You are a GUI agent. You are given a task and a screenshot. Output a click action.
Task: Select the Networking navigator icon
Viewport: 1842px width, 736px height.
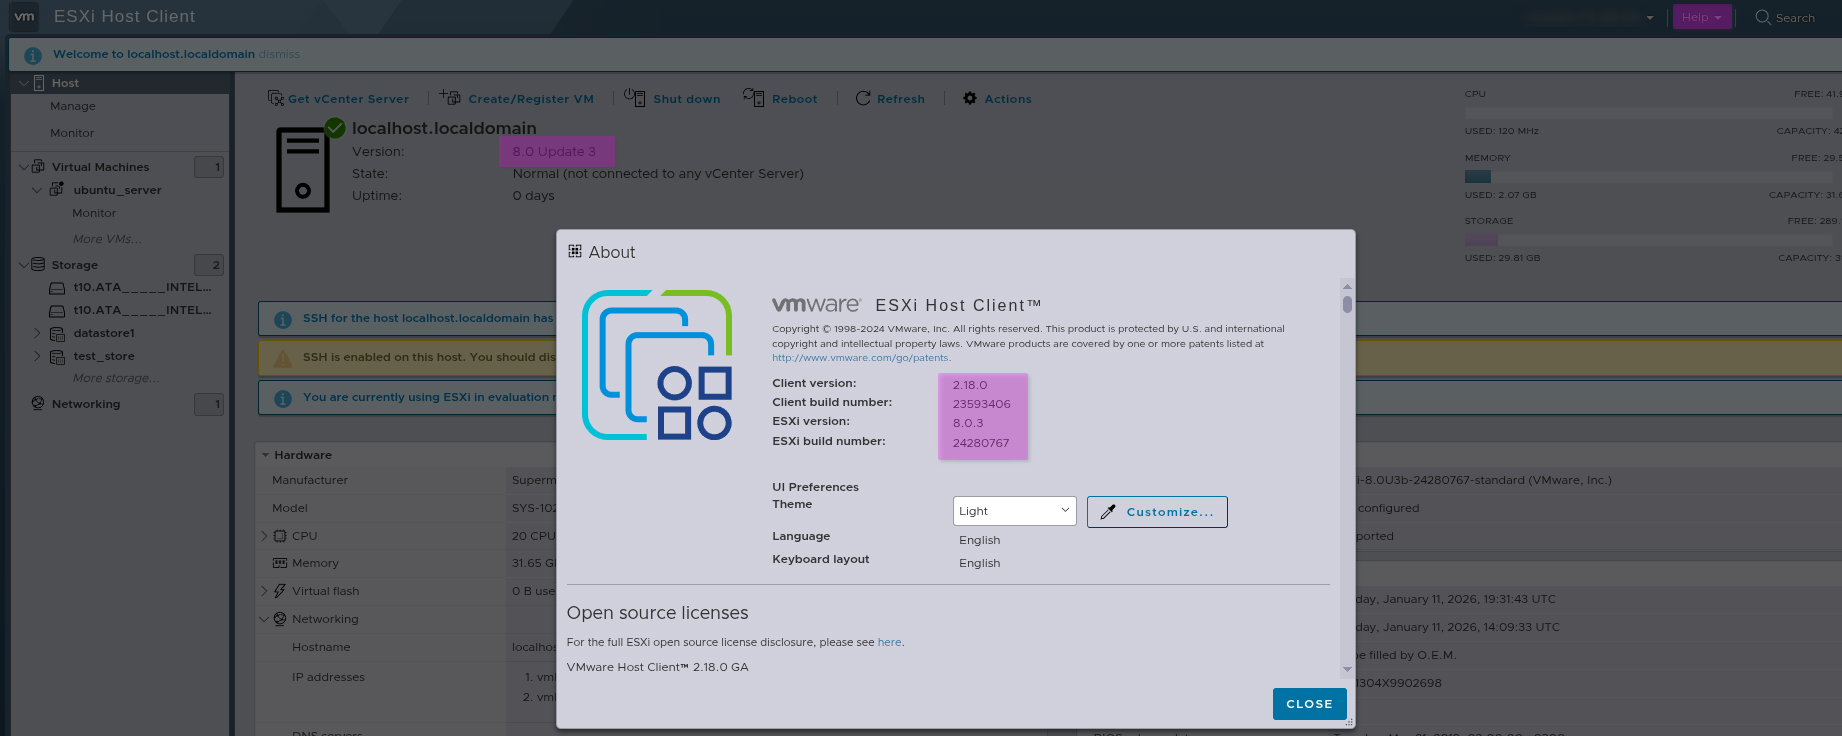38,403
